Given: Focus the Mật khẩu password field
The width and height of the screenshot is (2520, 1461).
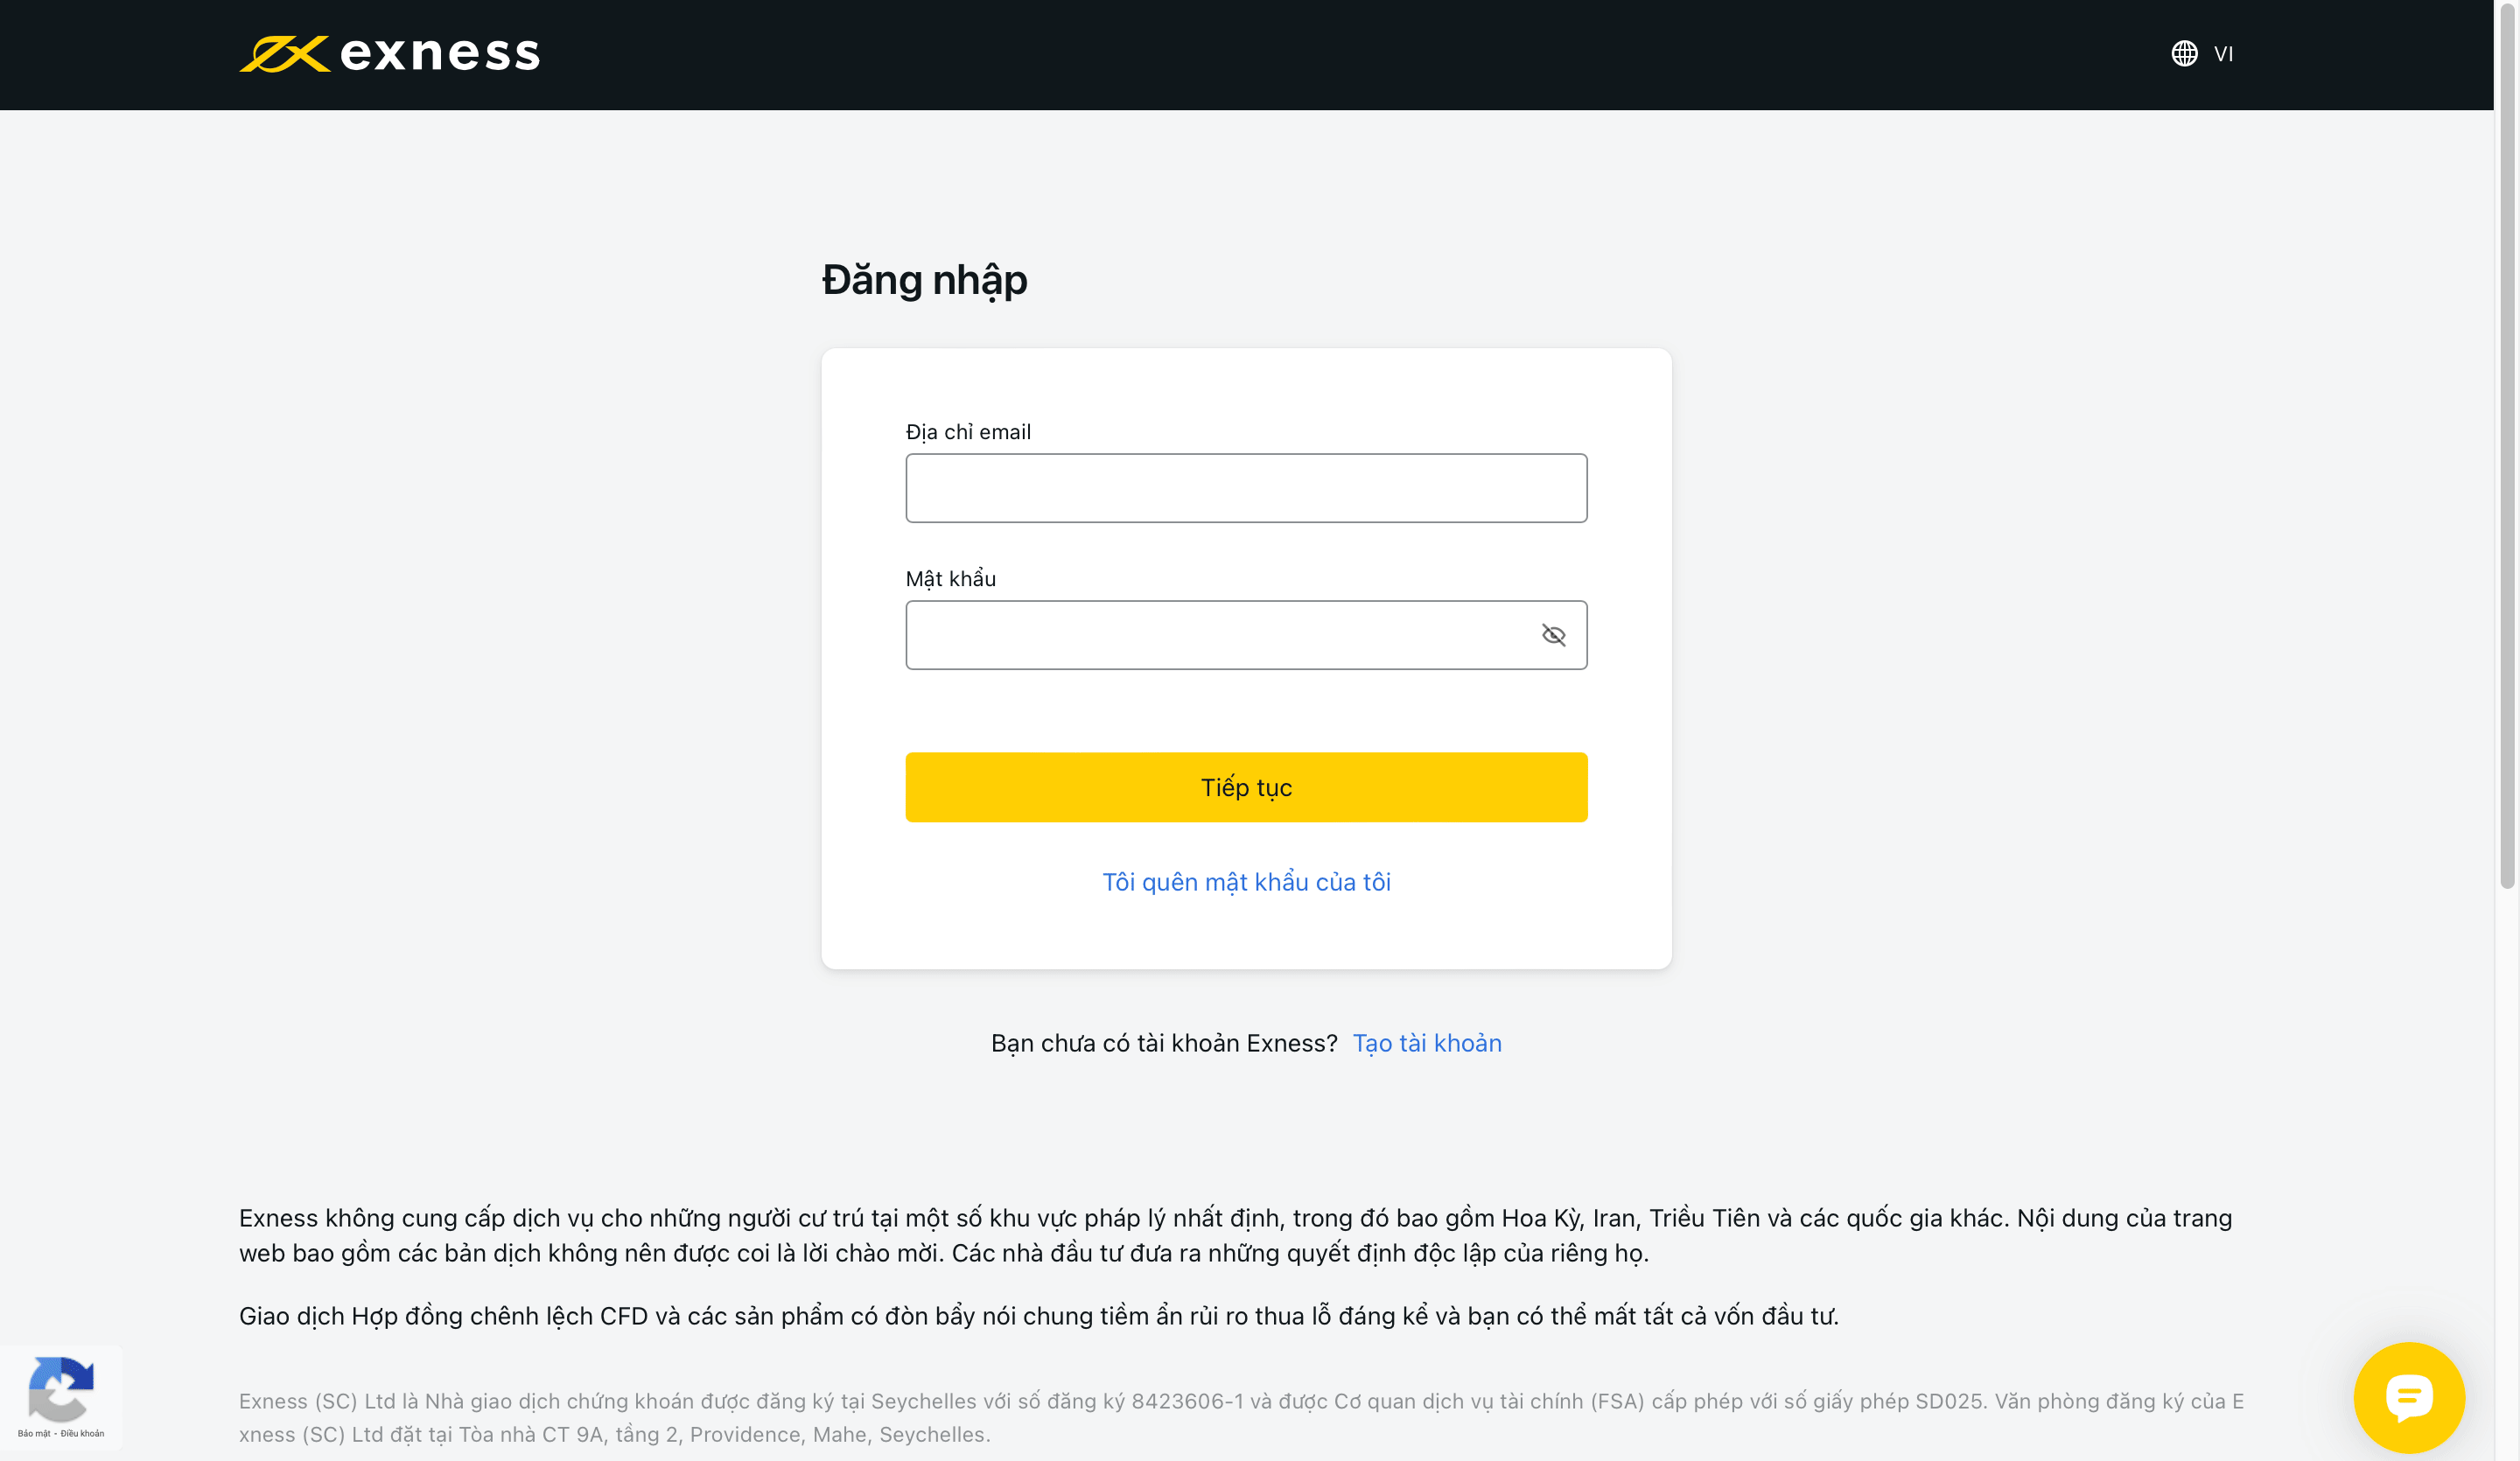Looking at the screenshot, I should 1220,635.
